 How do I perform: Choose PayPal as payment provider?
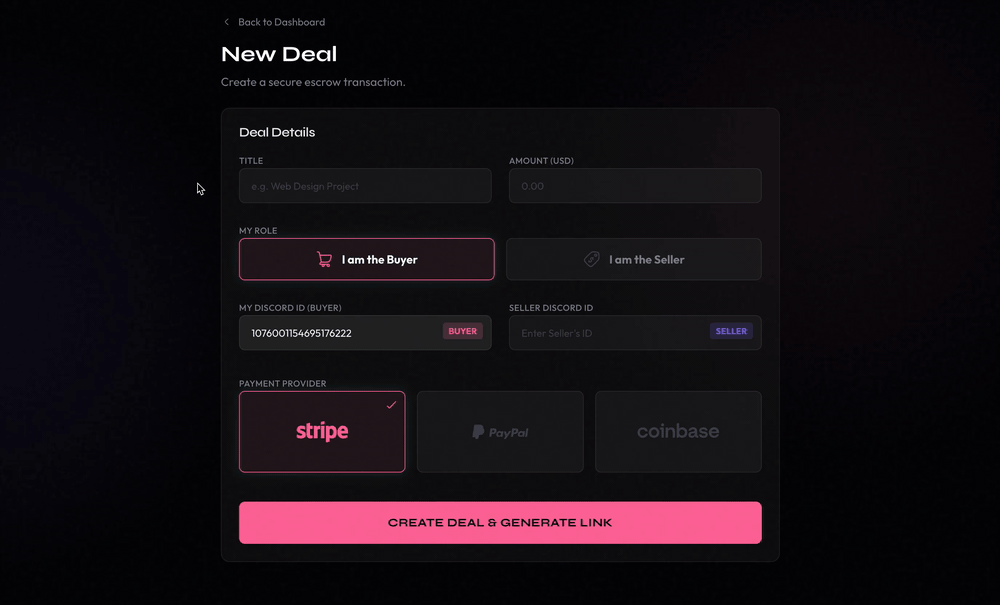tap(500, 431)
